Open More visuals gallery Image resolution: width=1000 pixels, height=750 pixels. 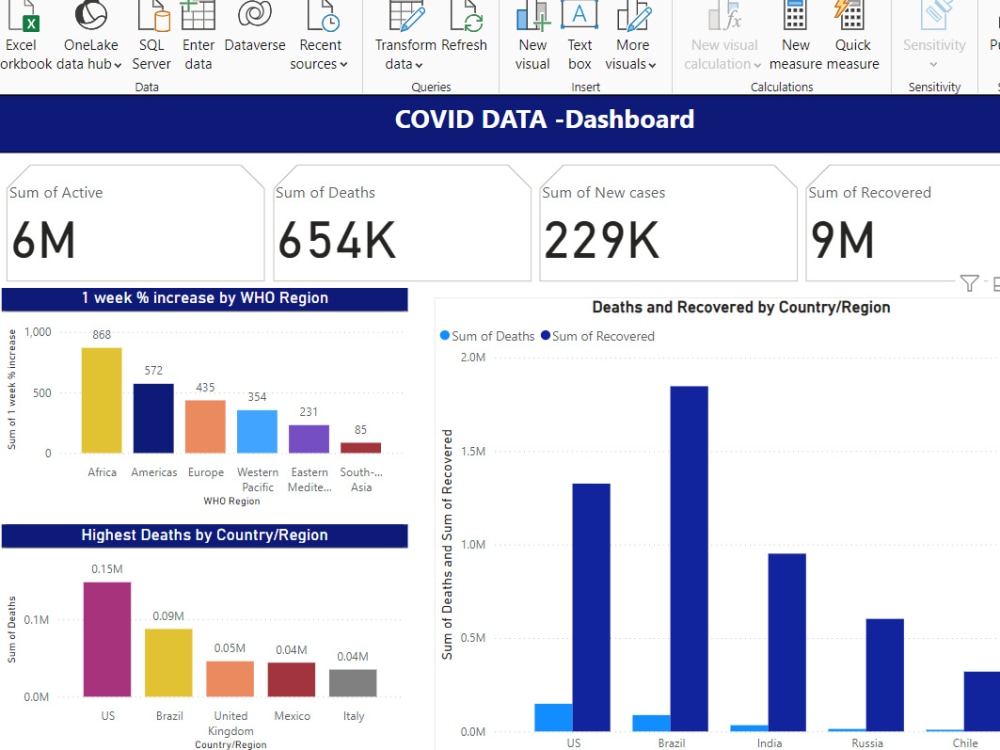pos(631,35)
